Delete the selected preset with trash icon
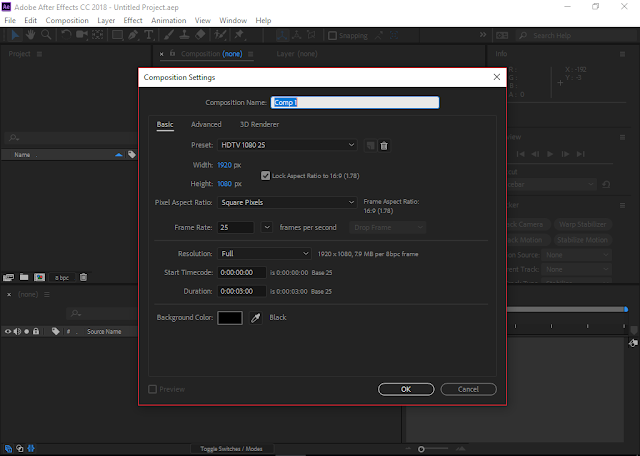 point(384,146)
